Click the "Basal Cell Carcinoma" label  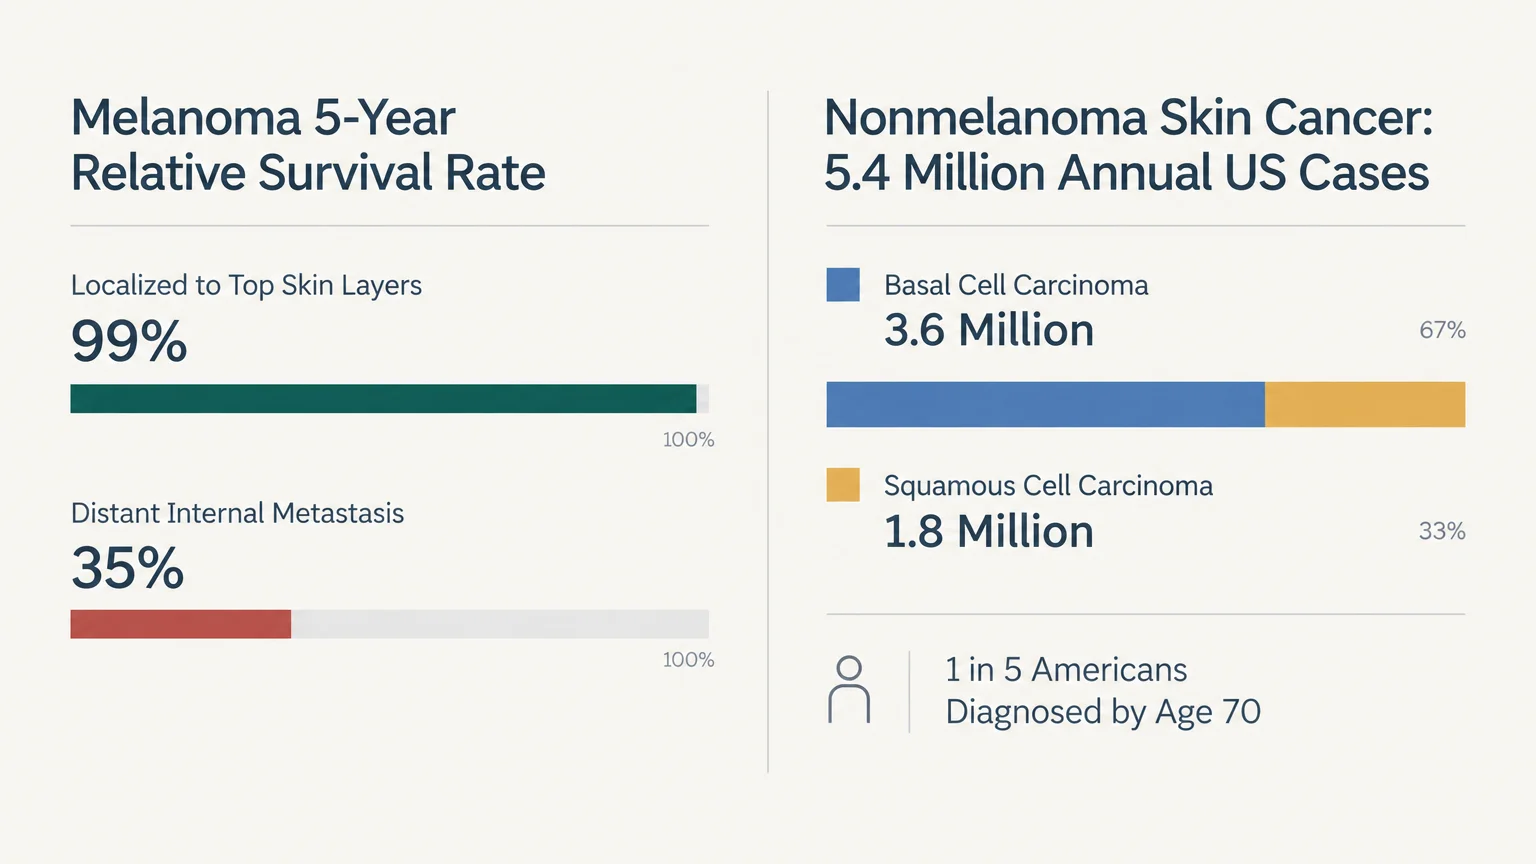[1016, 285]
